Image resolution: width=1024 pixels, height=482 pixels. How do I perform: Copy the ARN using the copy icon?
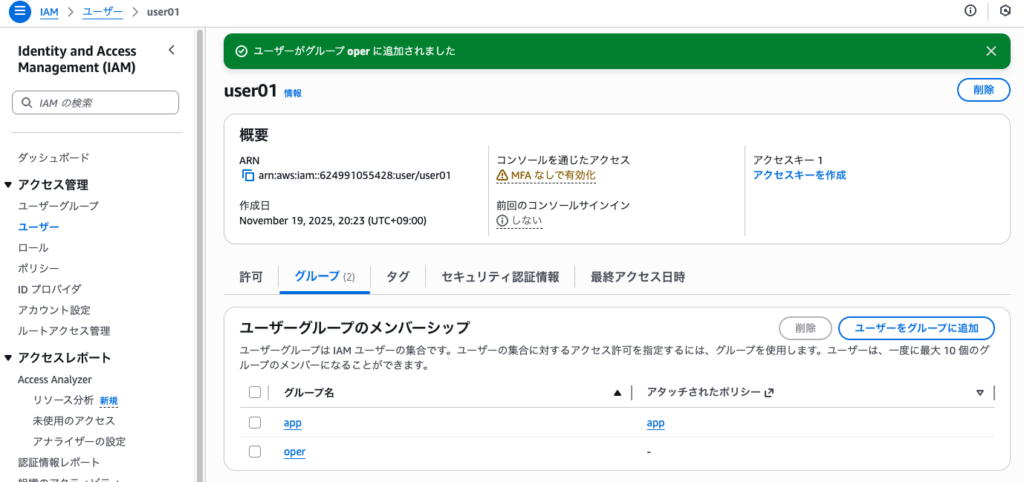coord(248,175)
